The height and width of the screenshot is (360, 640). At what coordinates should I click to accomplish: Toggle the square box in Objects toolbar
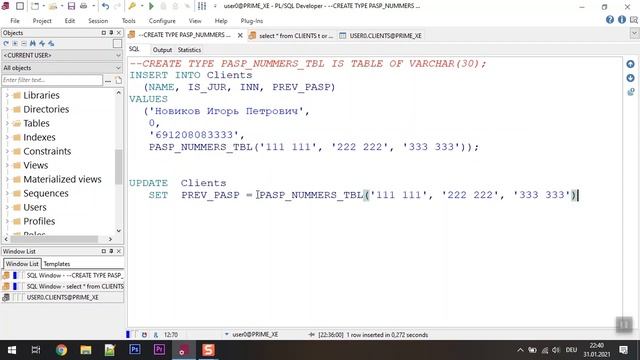click(117, 43)
